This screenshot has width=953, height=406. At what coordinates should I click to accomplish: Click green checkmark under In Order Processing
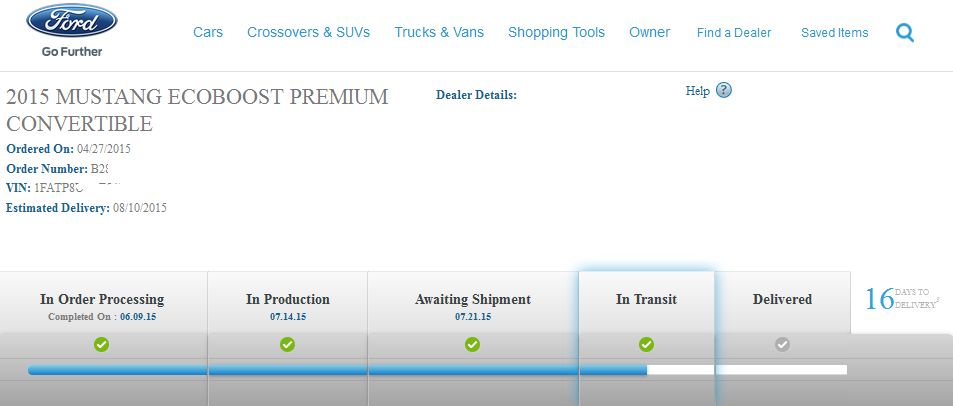(101, 345)
